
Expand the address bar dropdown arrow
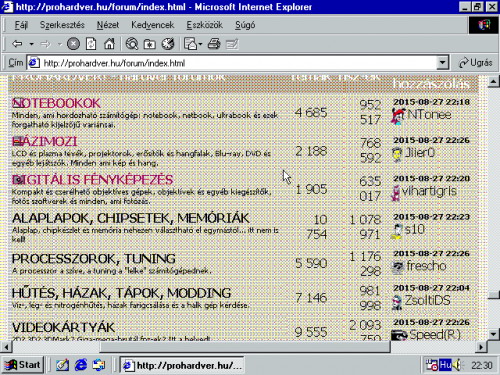[442, 63]
